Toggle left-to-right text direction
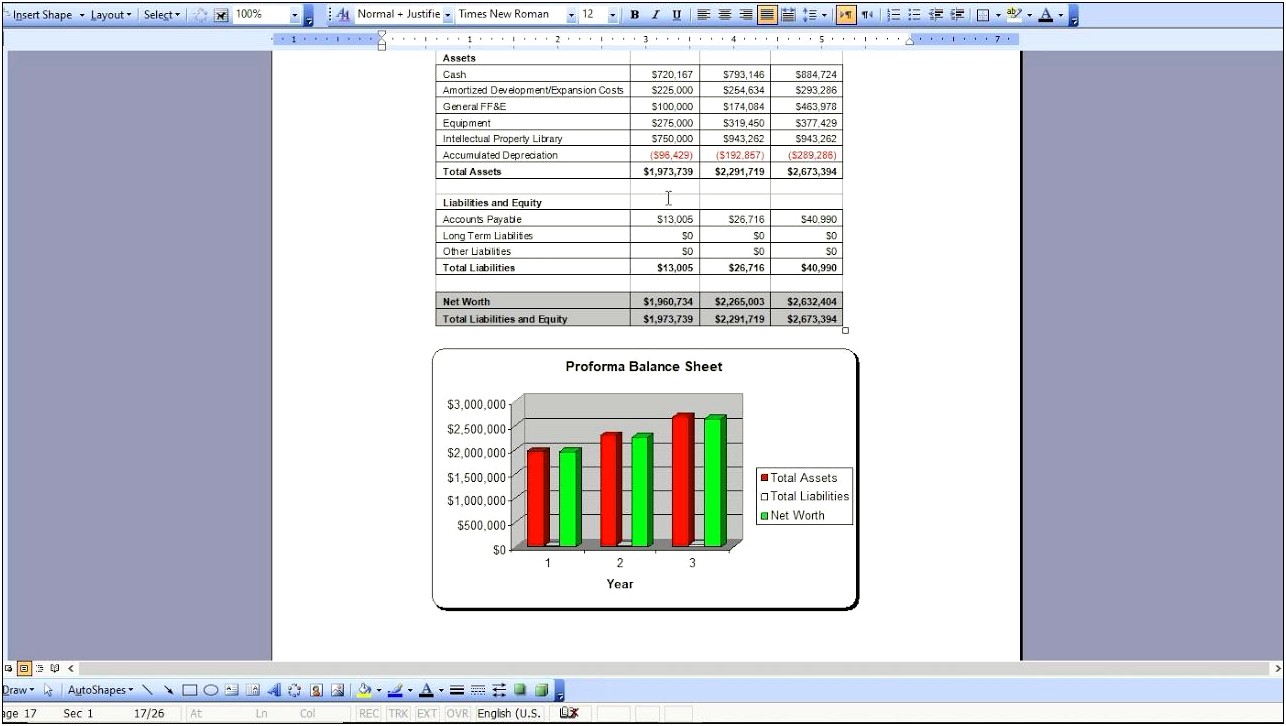 pyautogui.click(x=846, y=15)
